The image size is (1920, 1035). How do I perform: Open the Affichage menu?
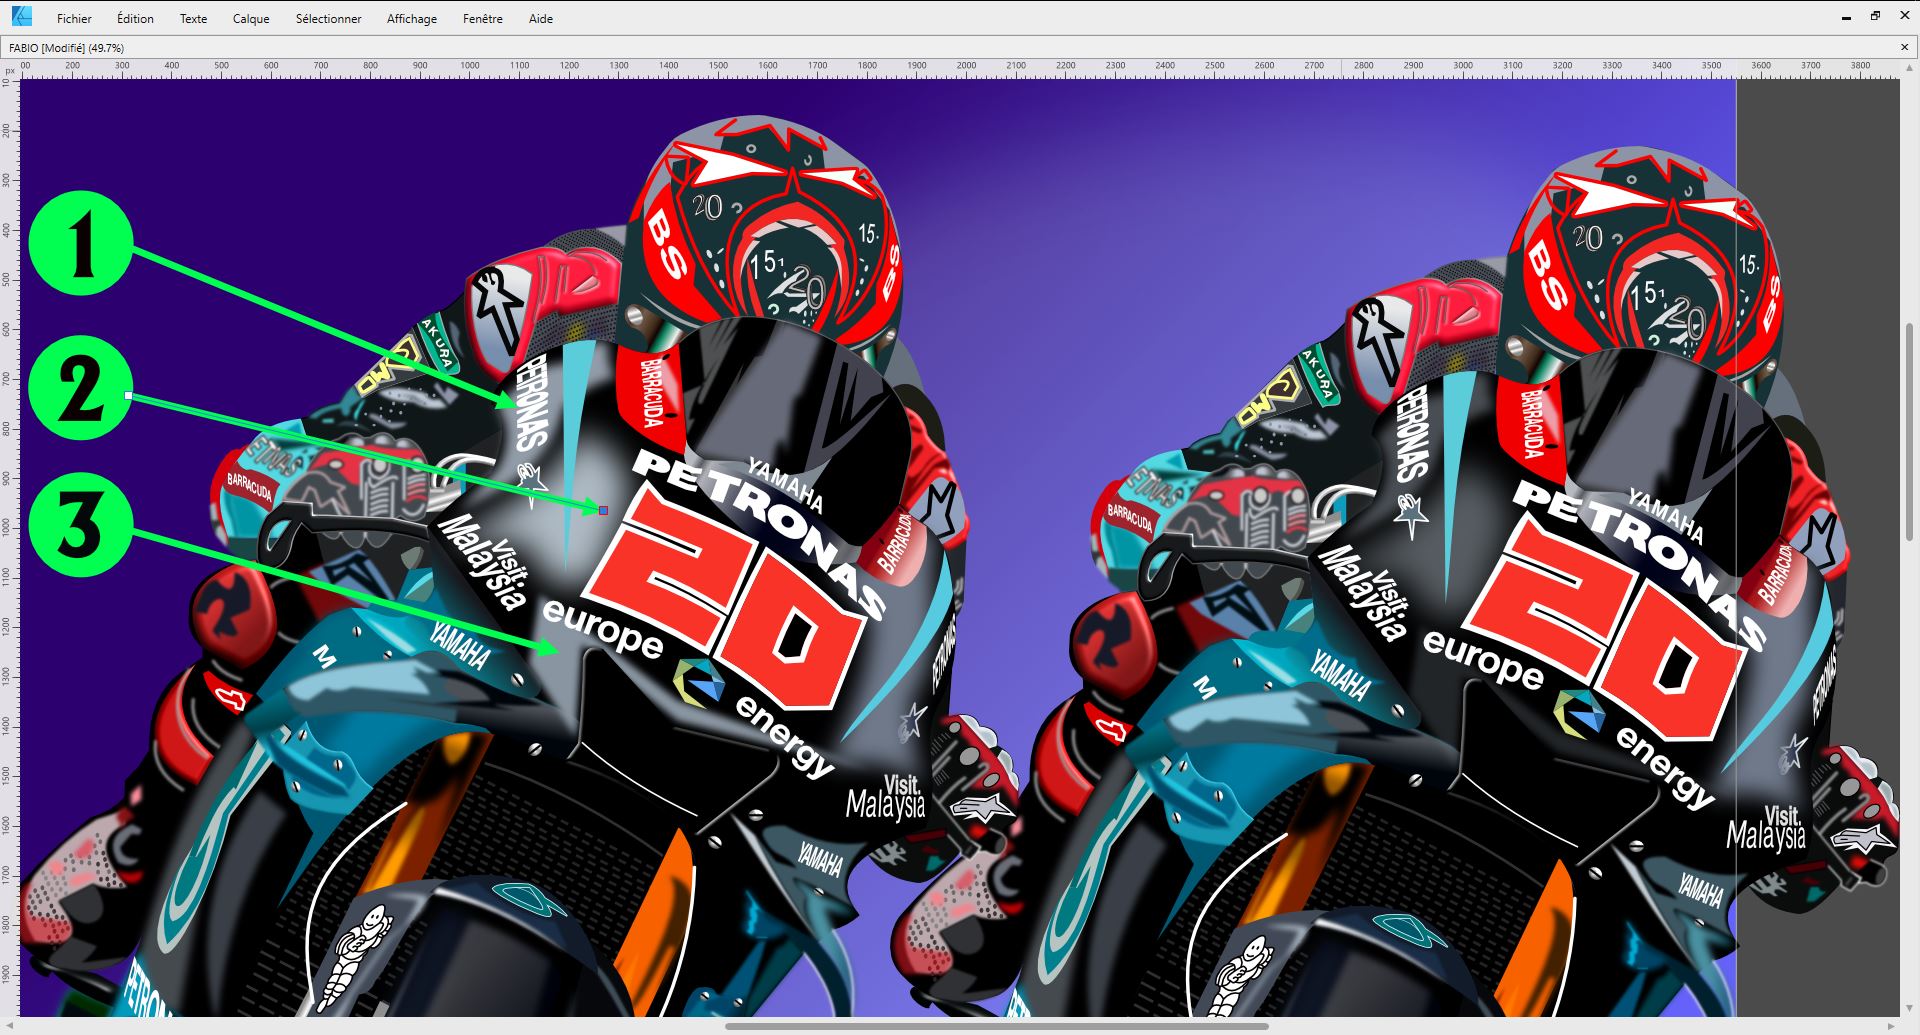pos(412,18)
